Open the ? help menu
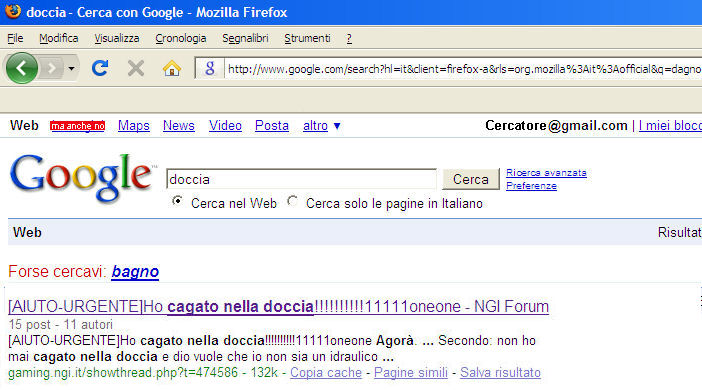The height and width of the screenshot is (390, 702). click(349, 39)
